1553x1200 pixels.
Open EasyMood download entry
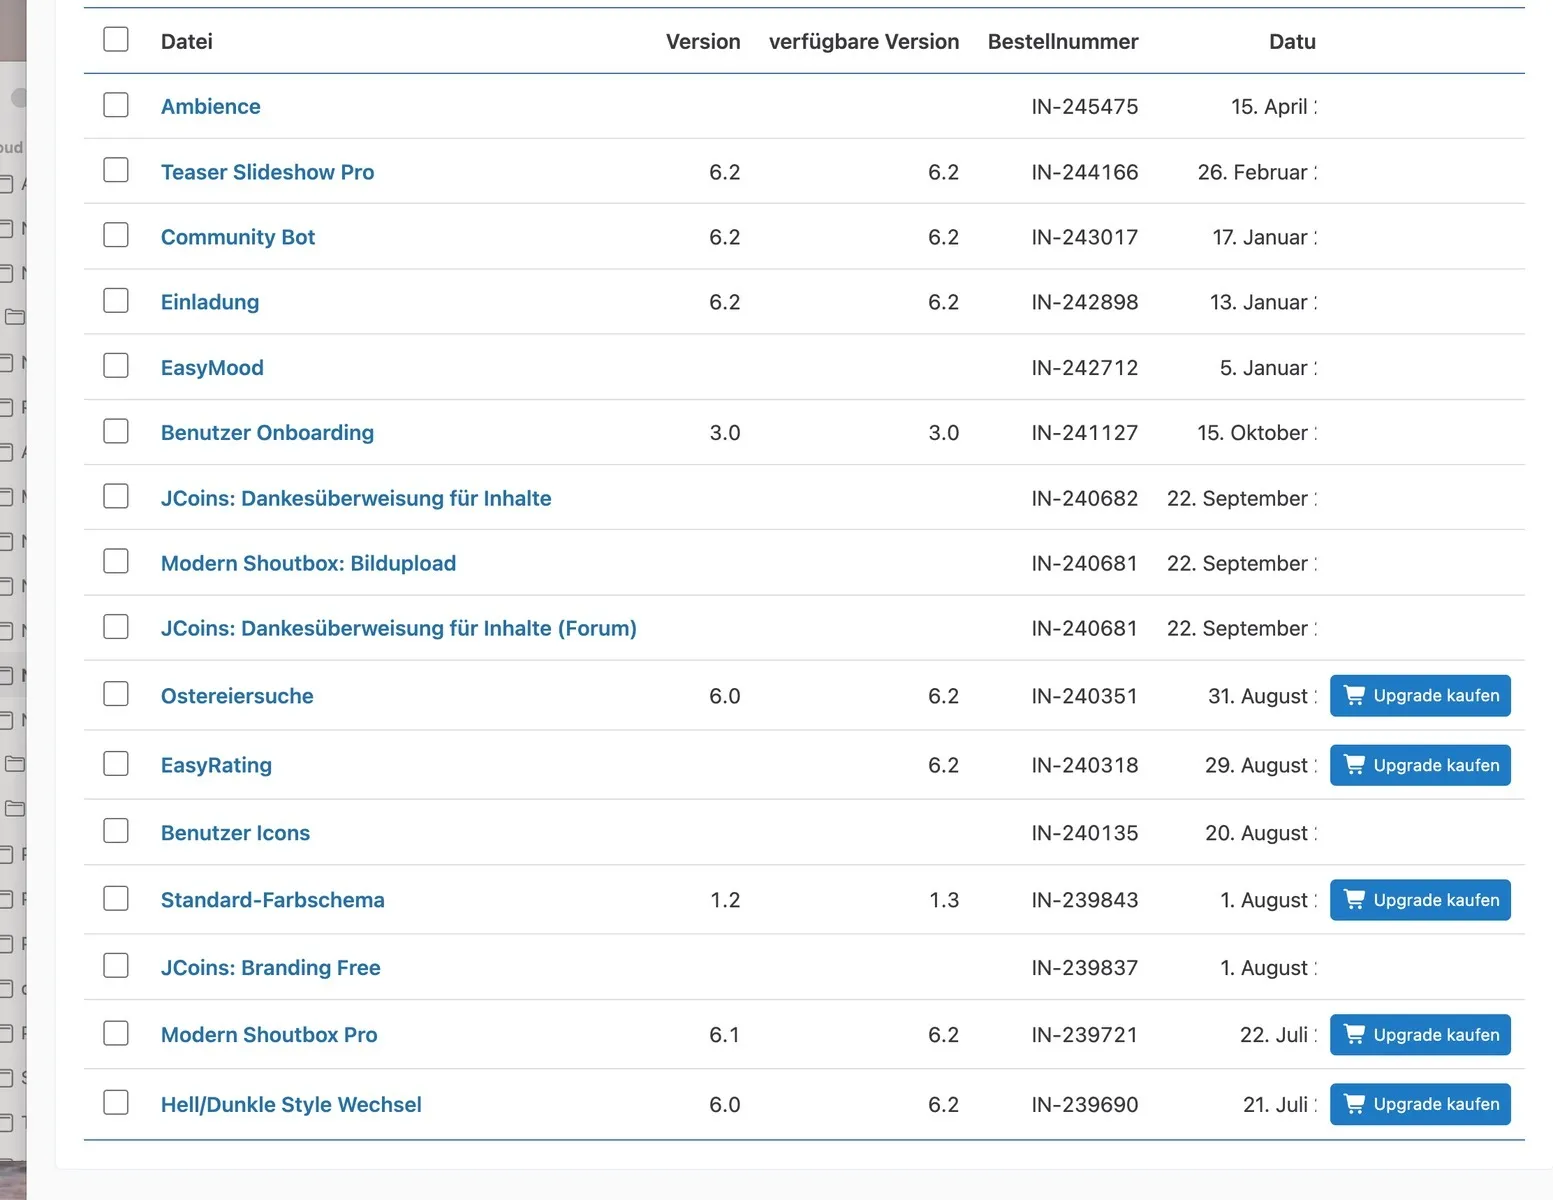coord(212,367)
